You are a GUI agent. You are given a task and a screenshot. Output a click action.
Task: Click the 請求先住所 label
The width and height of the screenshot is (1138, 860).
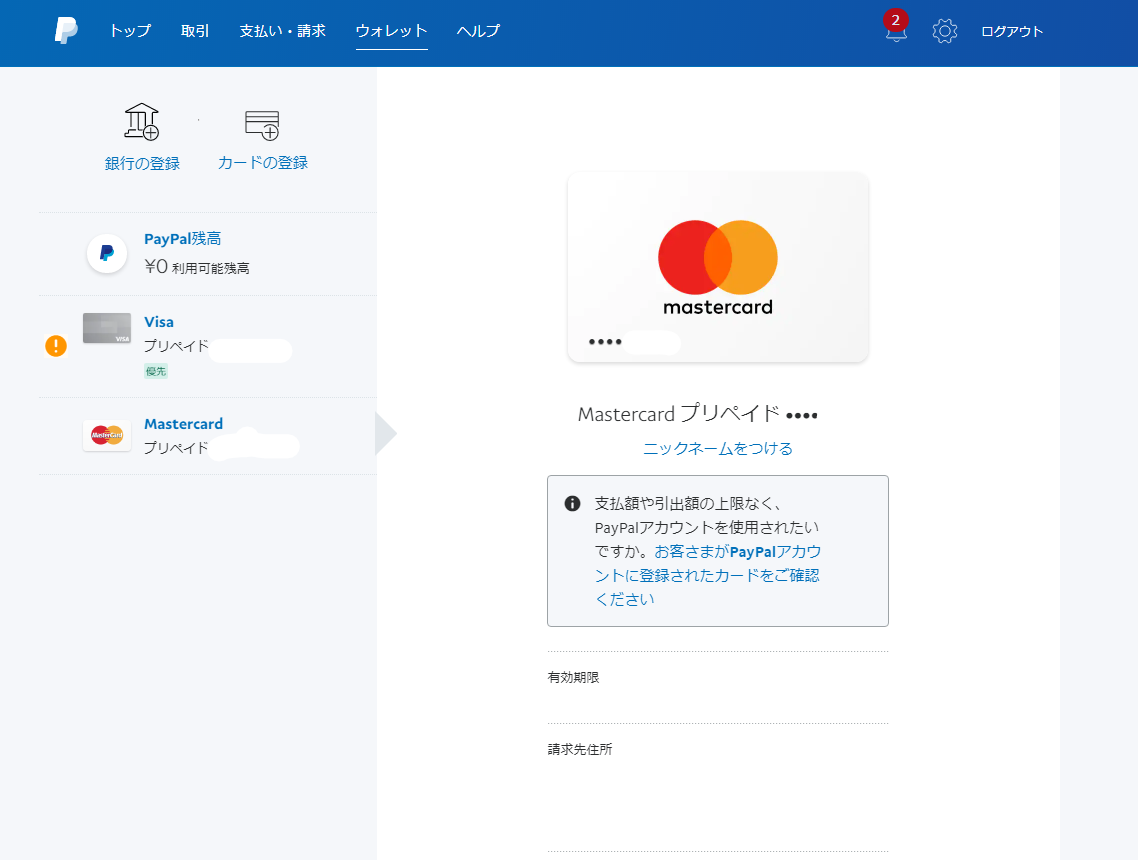click(580, 749)
